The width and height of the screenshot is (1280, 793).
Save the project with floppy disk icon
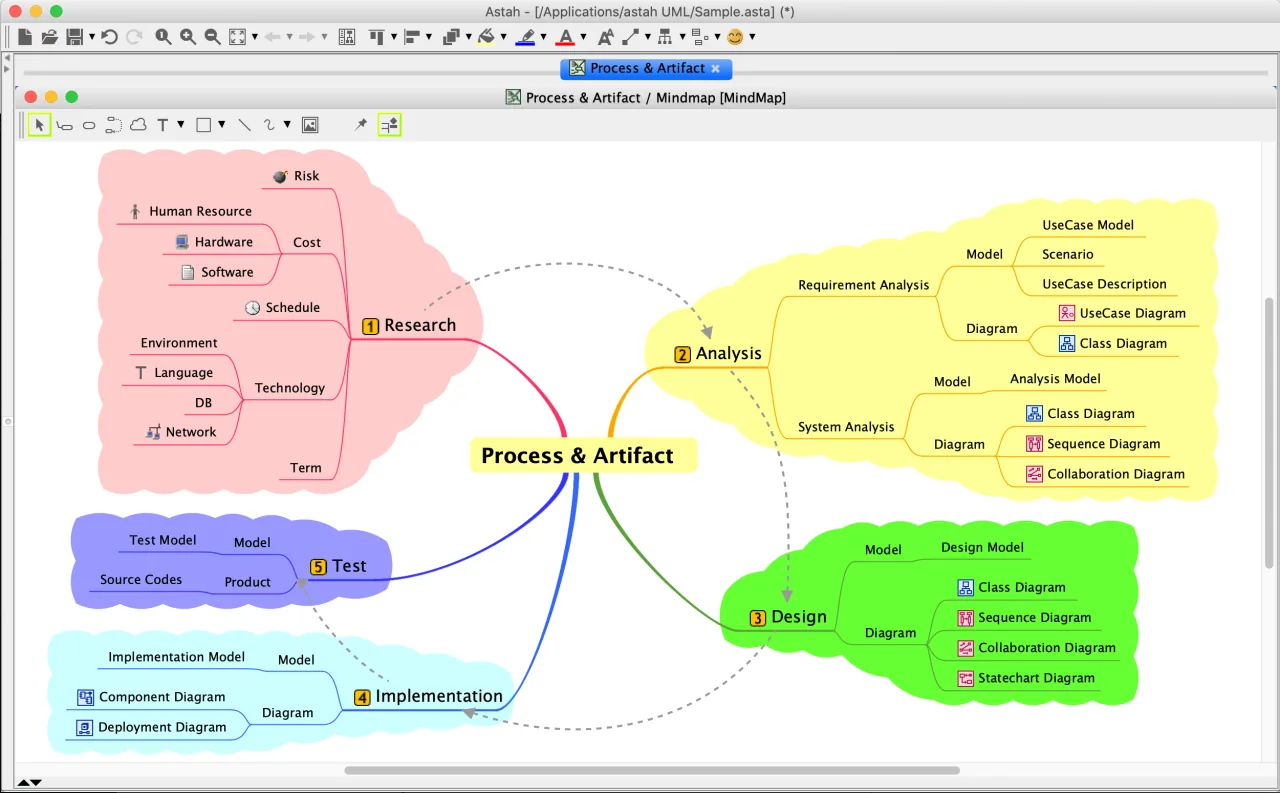click(74, 37)
